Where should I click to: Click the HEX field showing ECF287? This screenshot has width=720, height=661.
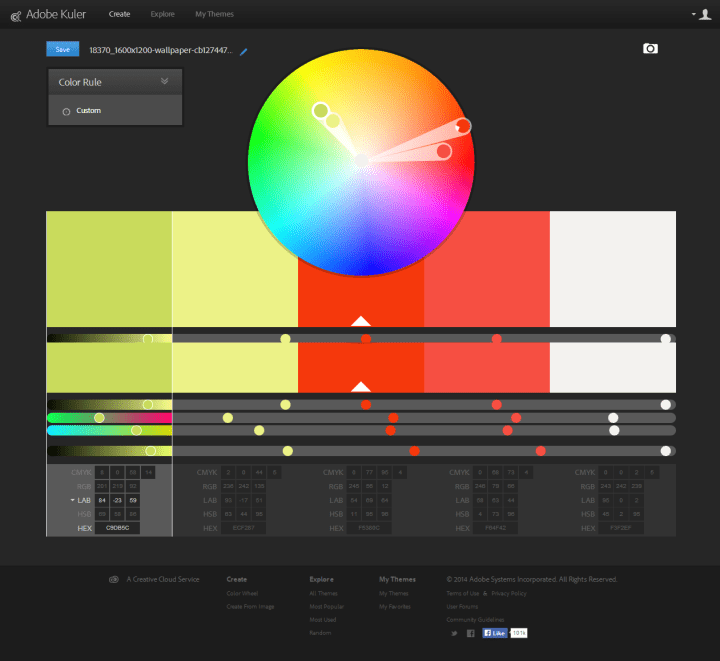coord(243,528)
